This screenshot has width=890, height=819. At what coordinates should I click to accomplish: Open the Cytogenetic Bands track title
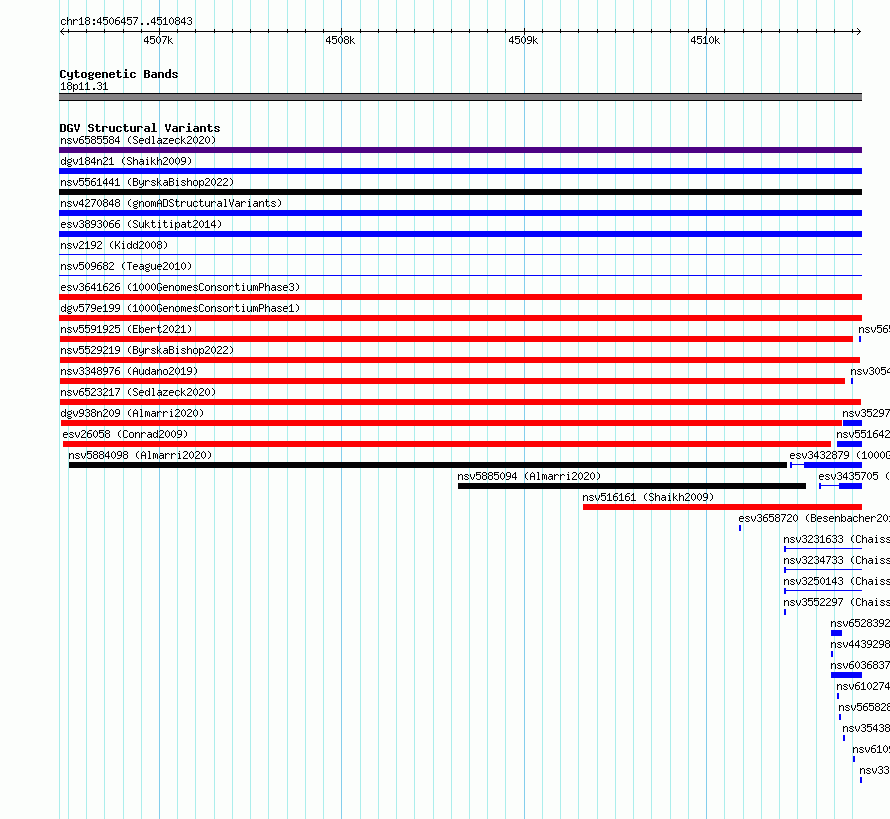click(x=119, y=74)
